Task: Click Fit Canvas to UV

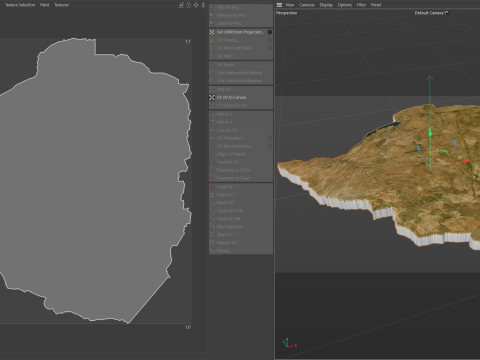Action: coord(241,105)
